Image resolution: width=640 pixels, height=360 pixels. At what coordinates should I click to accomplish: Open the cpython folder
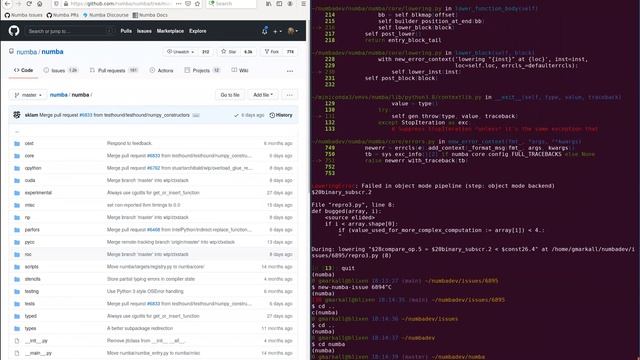point(33,168)
